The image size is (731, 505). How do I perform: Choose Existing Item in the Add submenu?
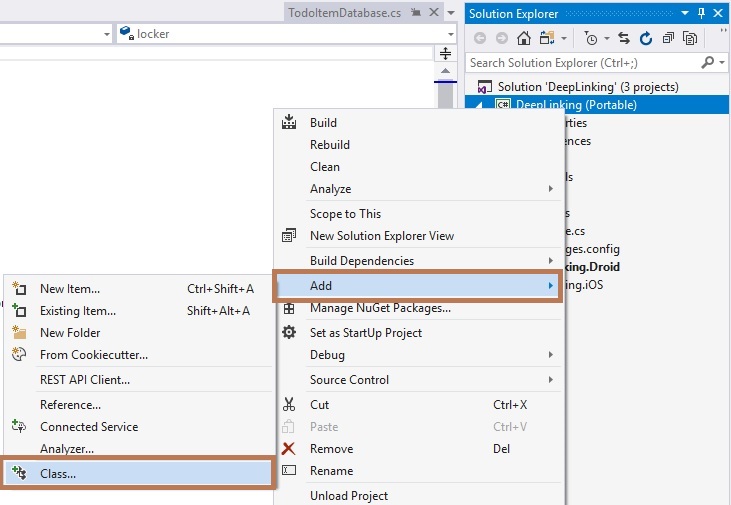139,311
